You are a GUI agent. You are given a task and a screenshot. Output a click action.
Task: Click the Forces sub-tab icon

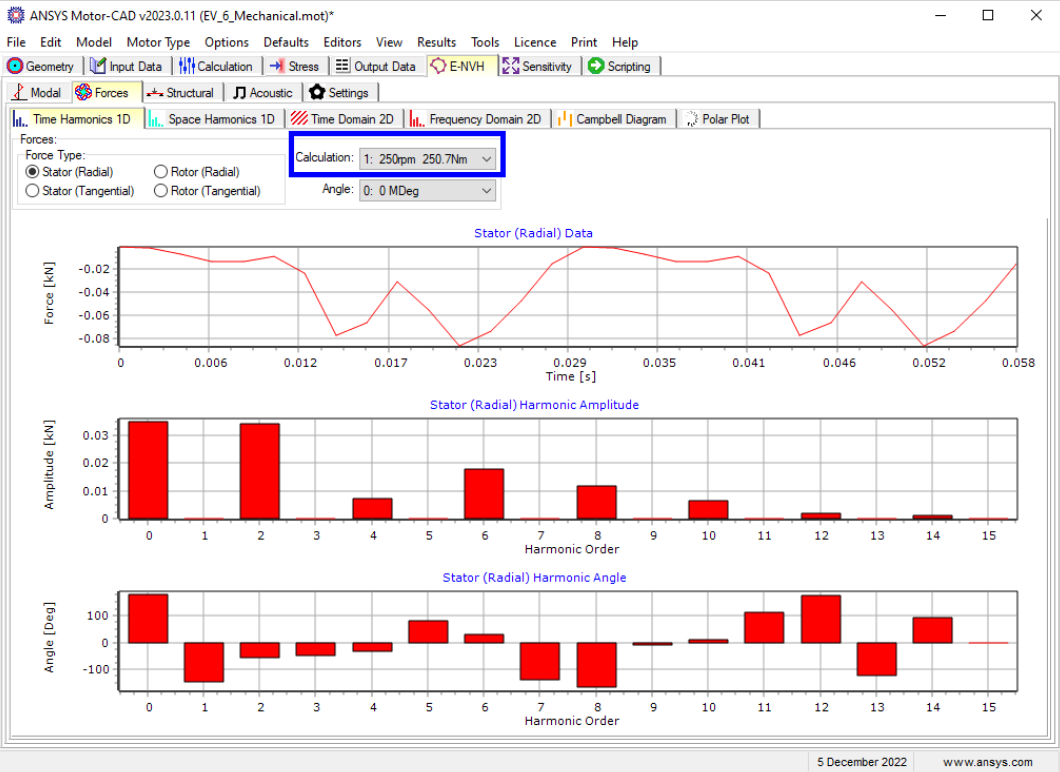[x=83, y=92]
